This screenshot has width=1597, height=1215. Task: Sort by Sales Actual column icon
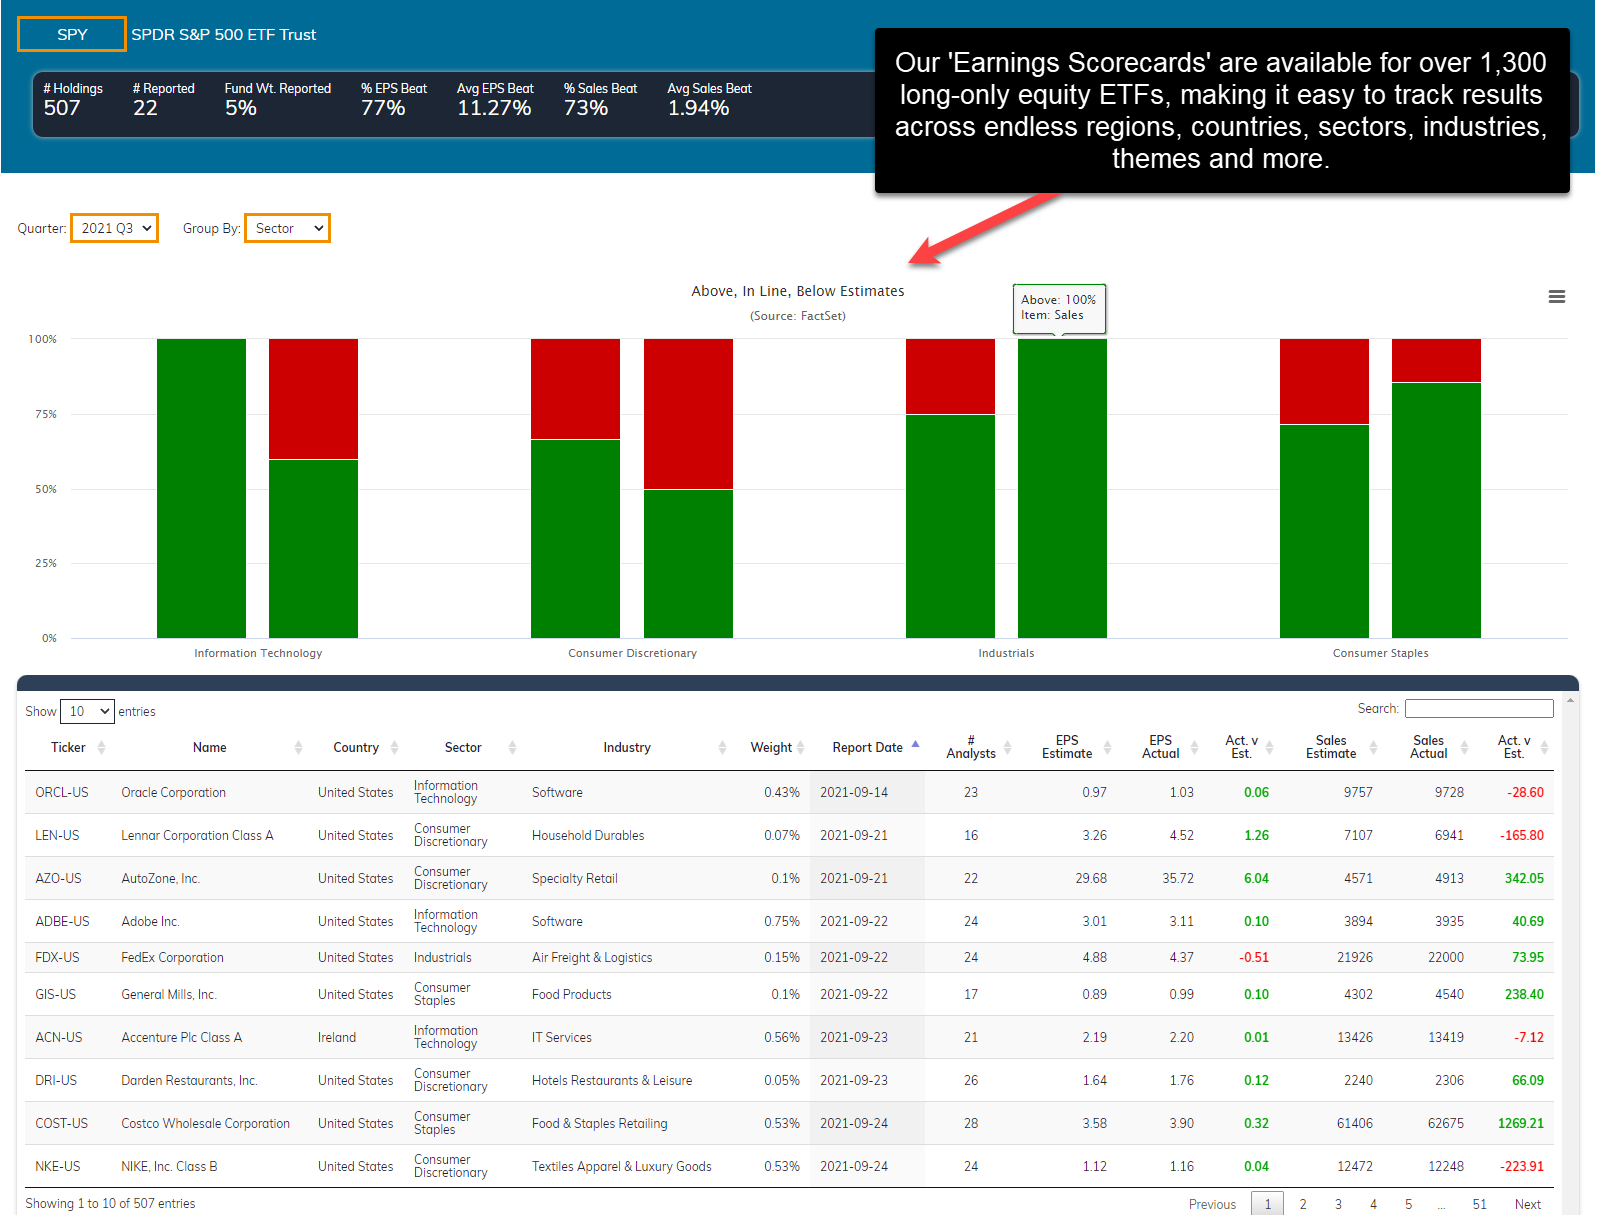click(x=1464, y=748)
